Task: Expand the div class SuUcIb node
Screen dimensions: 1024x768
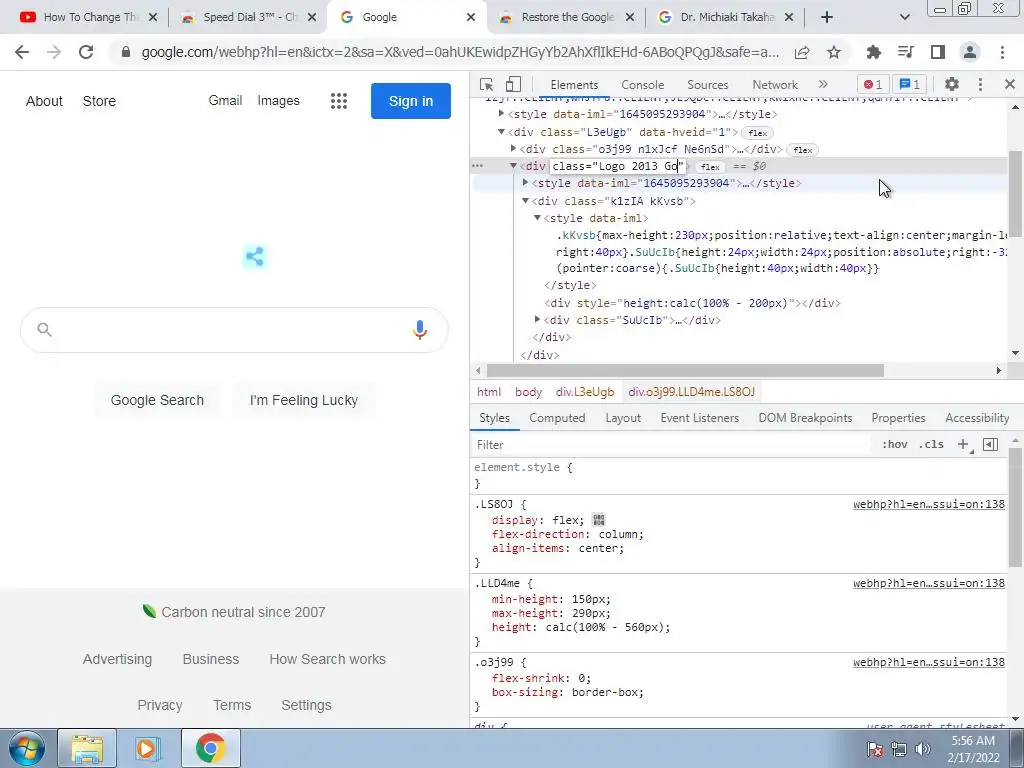Action: pyautogui.click(x=537, y=320)
